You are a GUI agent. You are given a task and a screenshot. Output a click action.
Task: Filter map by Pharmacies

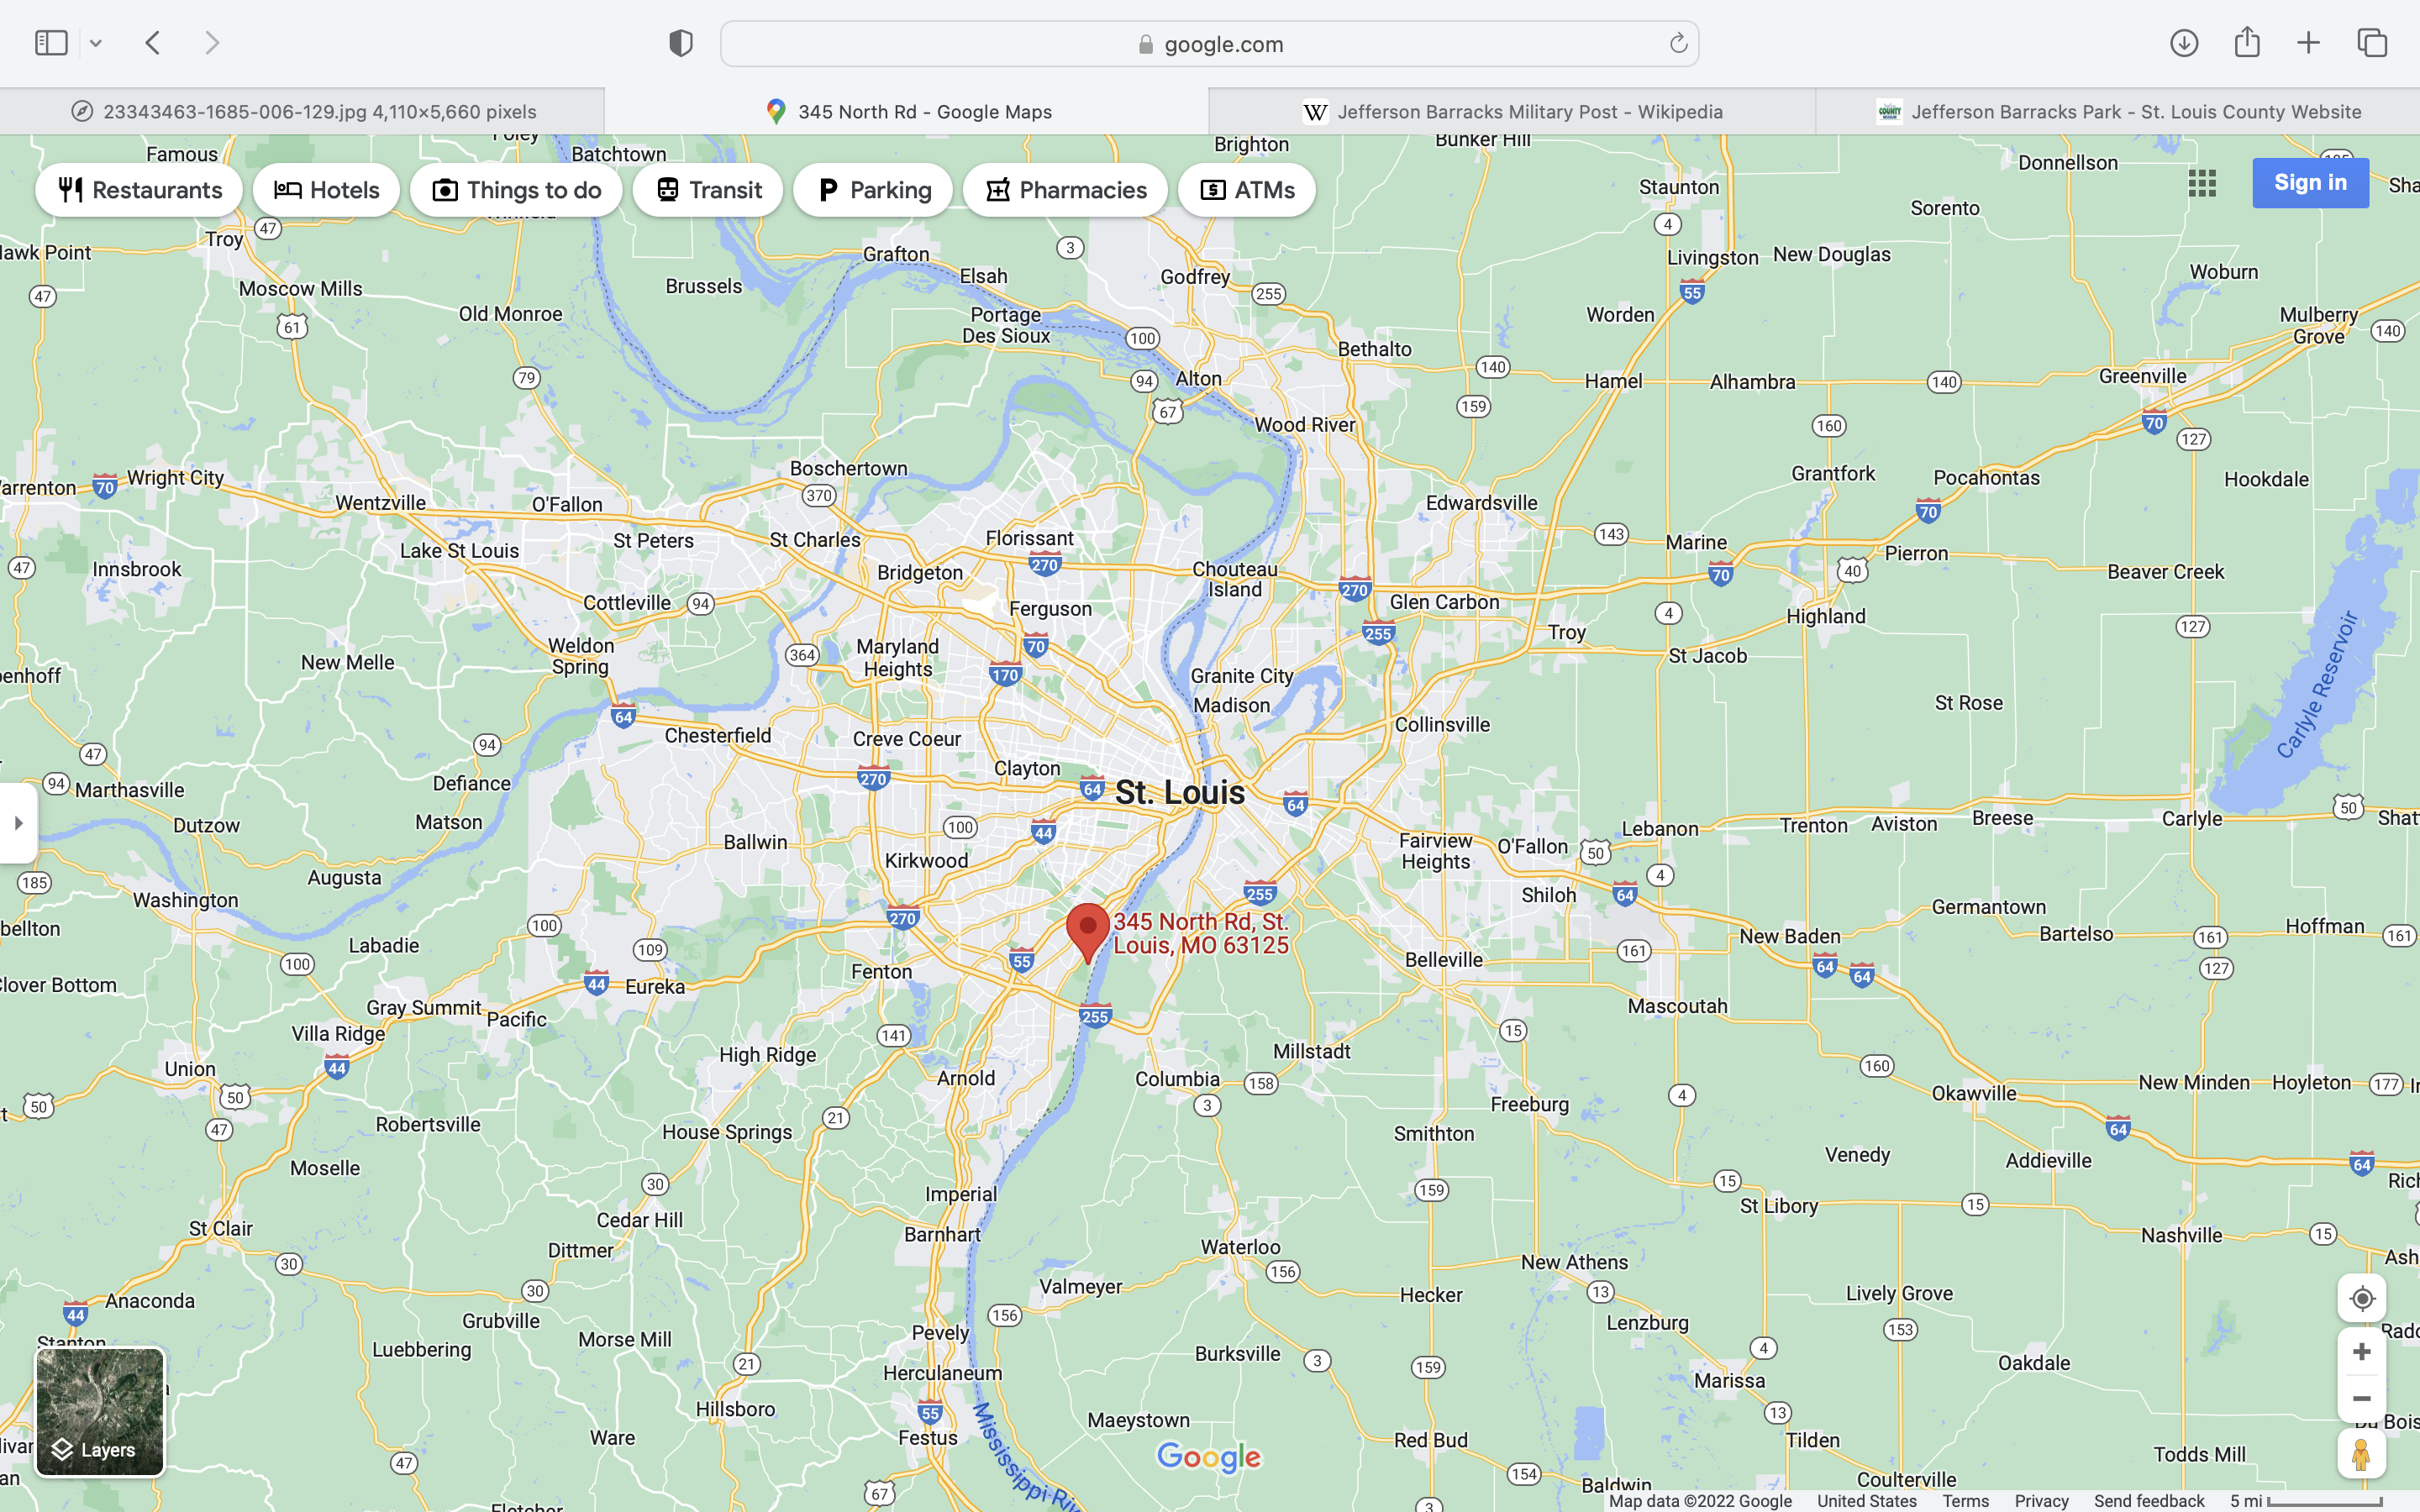pos(1065,190)
